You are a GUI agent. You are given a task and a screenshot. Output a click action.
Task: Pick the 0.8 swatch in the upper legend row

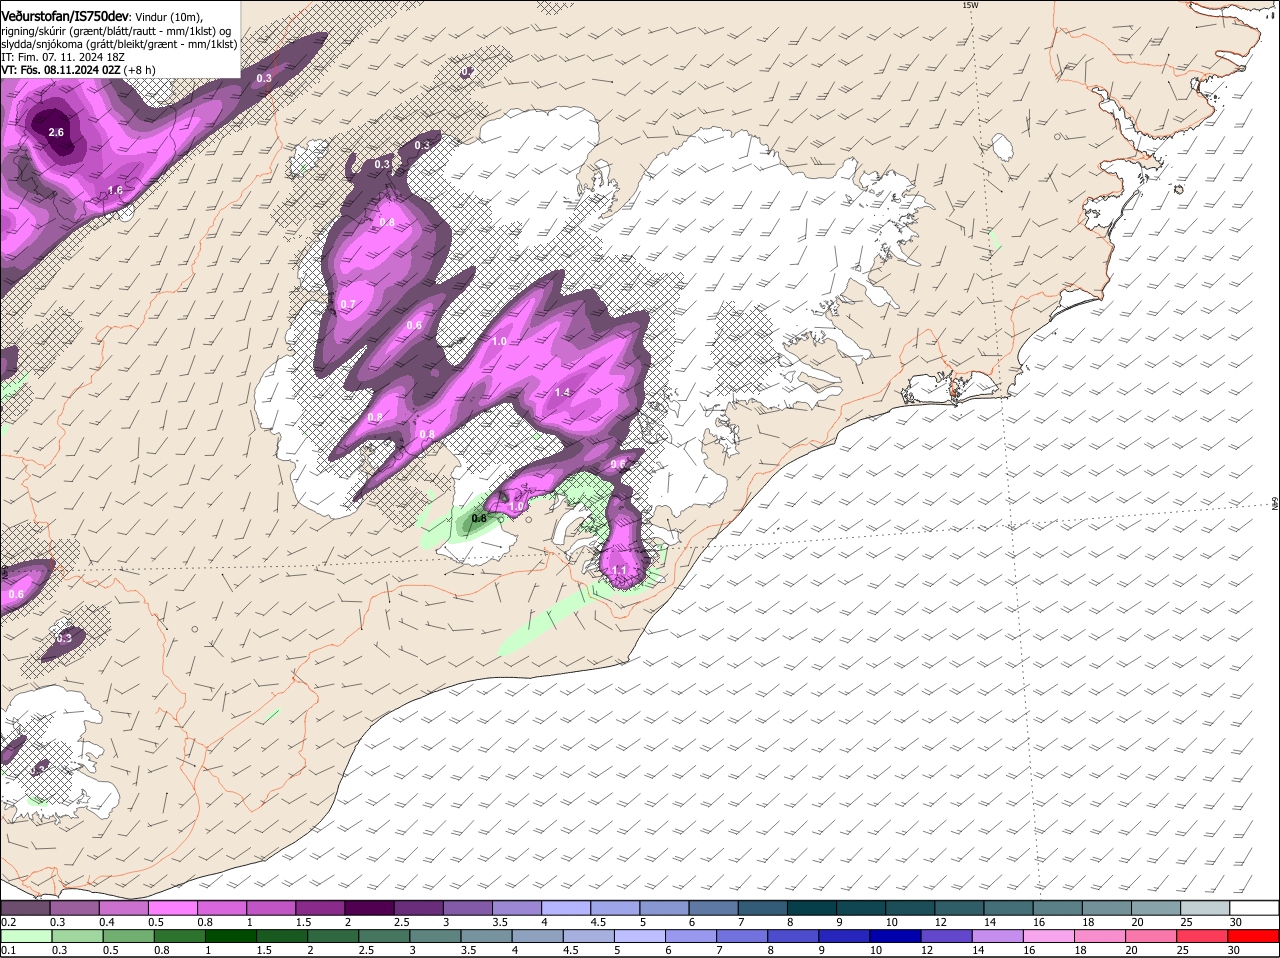(x=222, y=907)
